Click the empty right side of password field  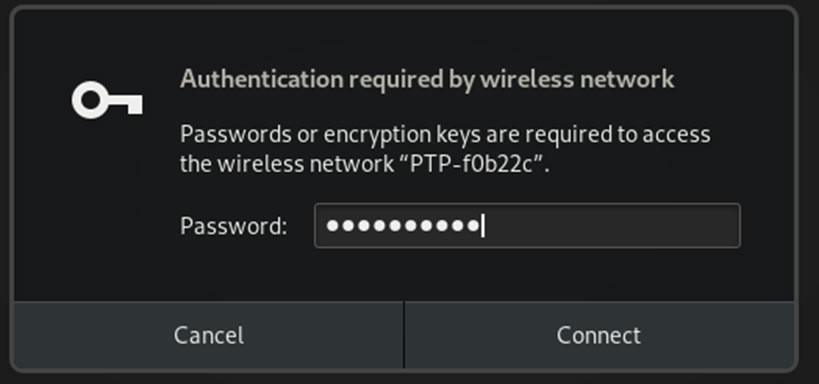pyautogui.click(x=611, y=226)
